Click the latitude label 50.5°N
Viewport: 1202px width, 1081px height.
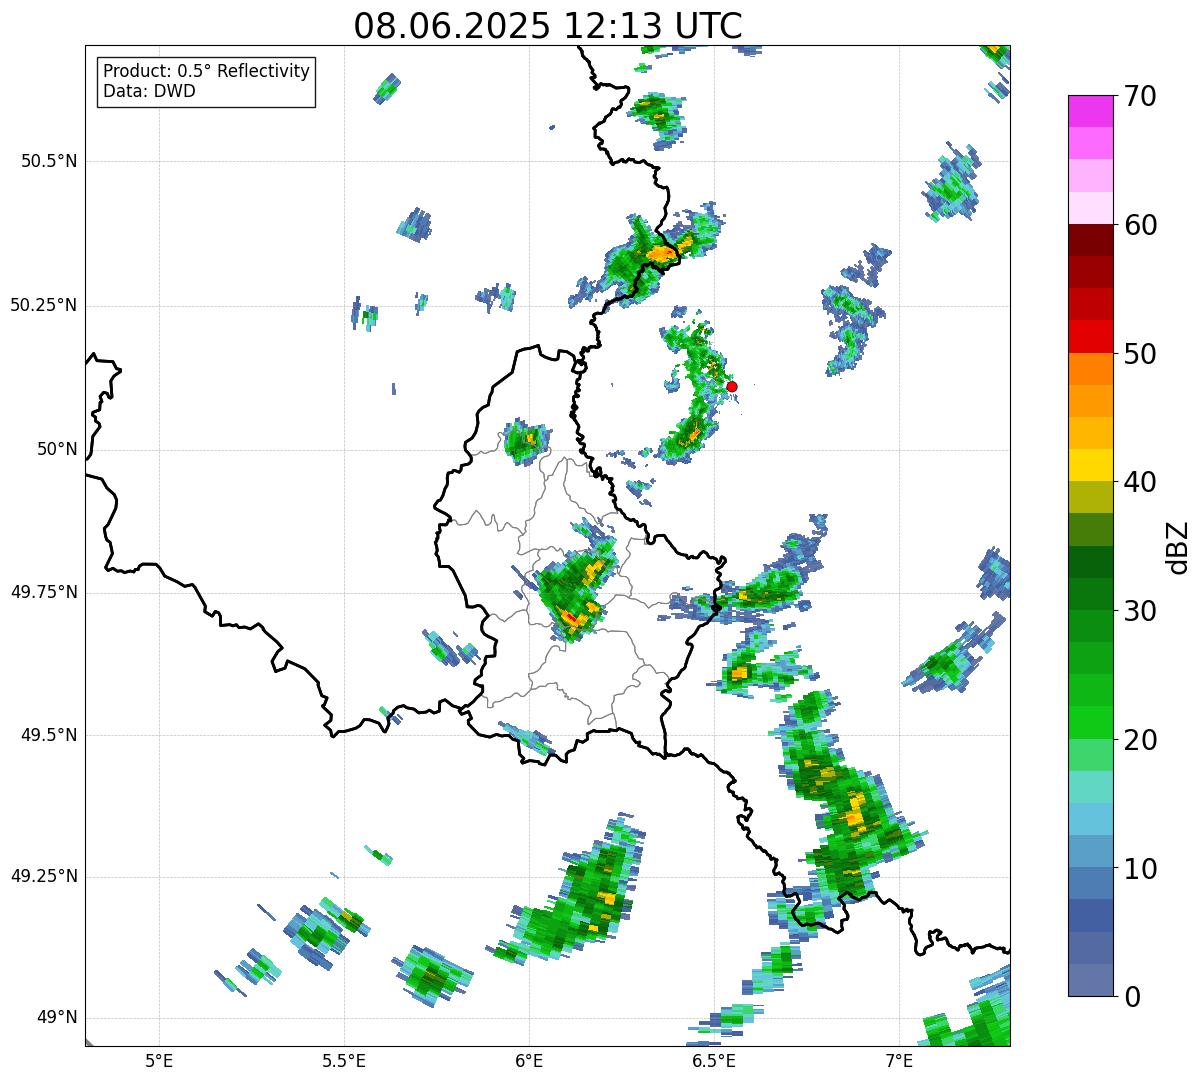[49, 162]
